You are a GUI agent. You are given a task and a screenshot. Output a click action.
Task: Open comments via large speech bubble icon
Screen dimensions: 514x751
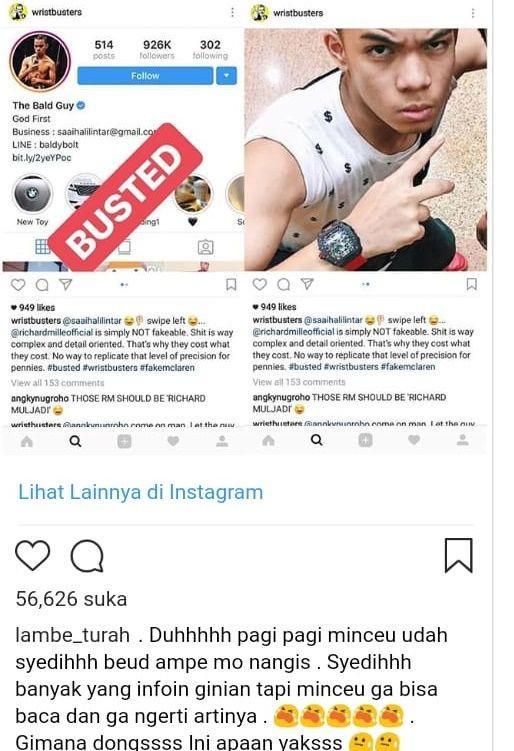[x=87, y=556]
